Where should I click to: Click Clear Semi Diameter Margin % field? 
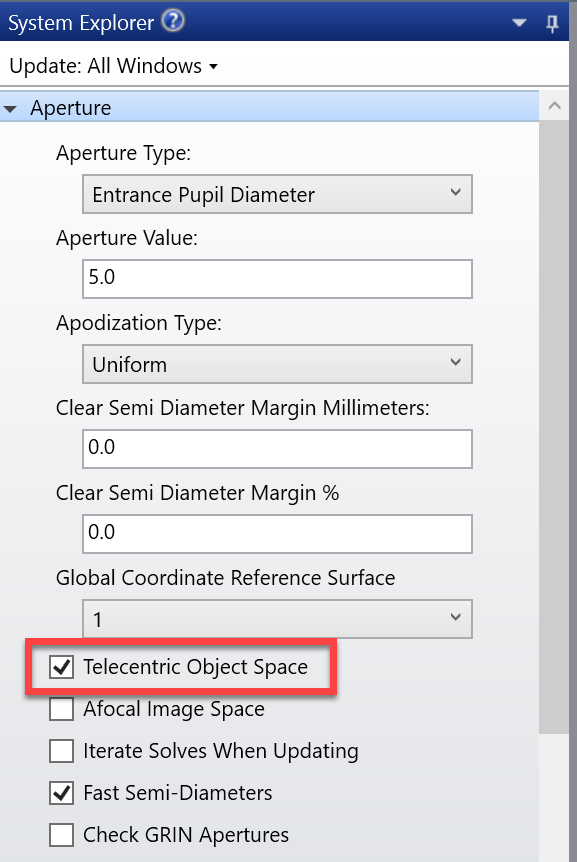[277, 534]
